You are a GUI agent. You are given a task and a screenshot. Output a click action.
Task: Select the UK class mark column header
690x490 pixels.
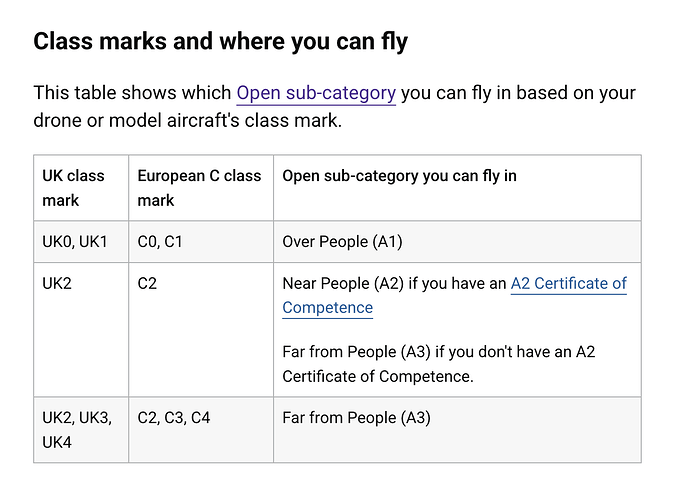click(x=81, y=188)
